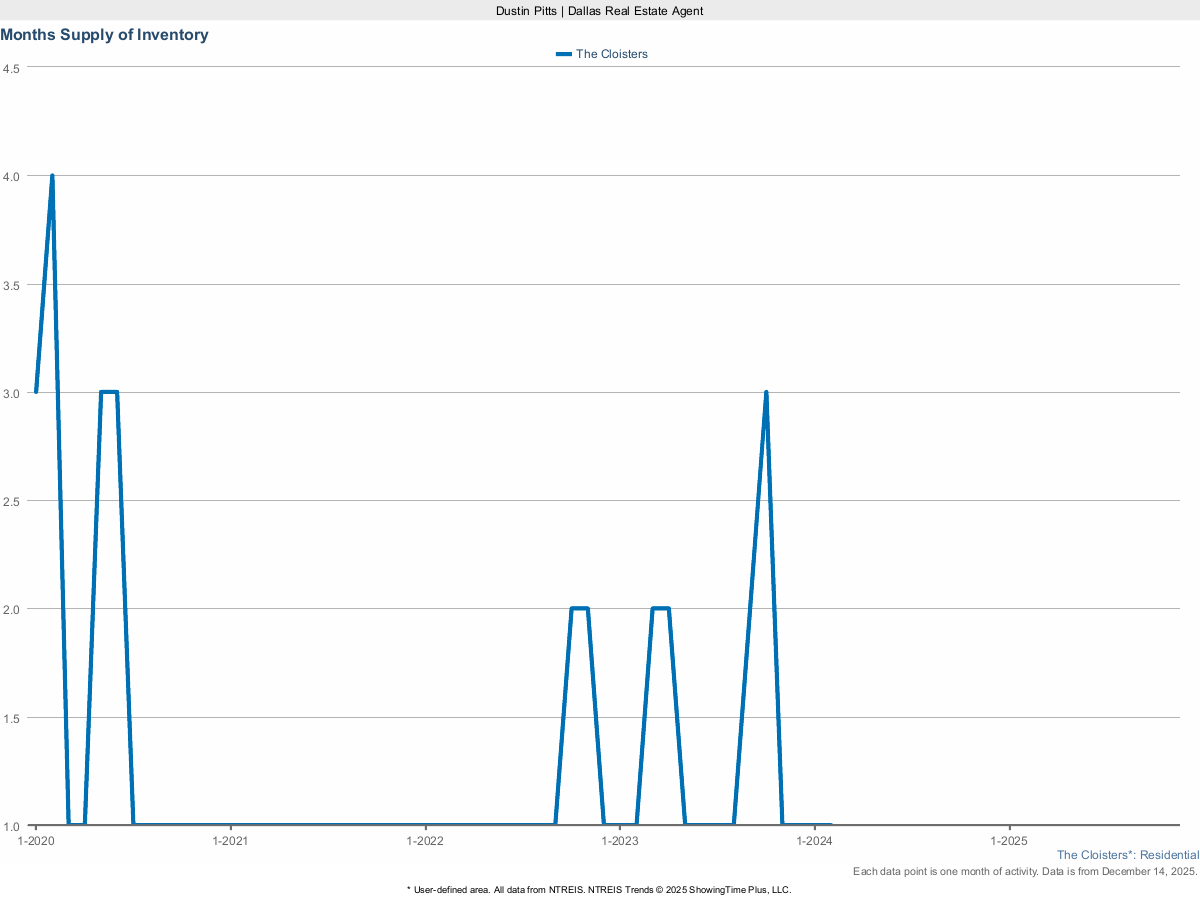Click the Months Supply of Inventory title
Image resolution: width=1200 pixels, height=900 pixels.
coord(105,35)
